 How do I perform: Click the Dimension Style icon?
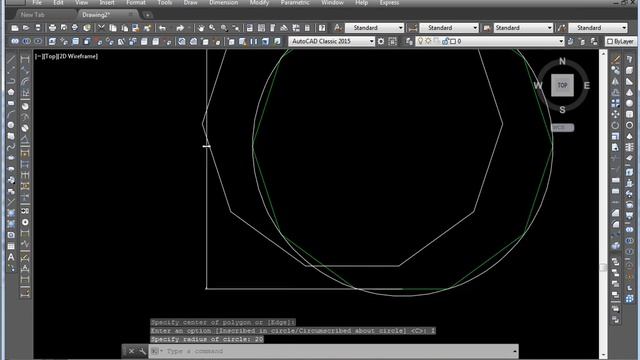[x=412, y=28]
